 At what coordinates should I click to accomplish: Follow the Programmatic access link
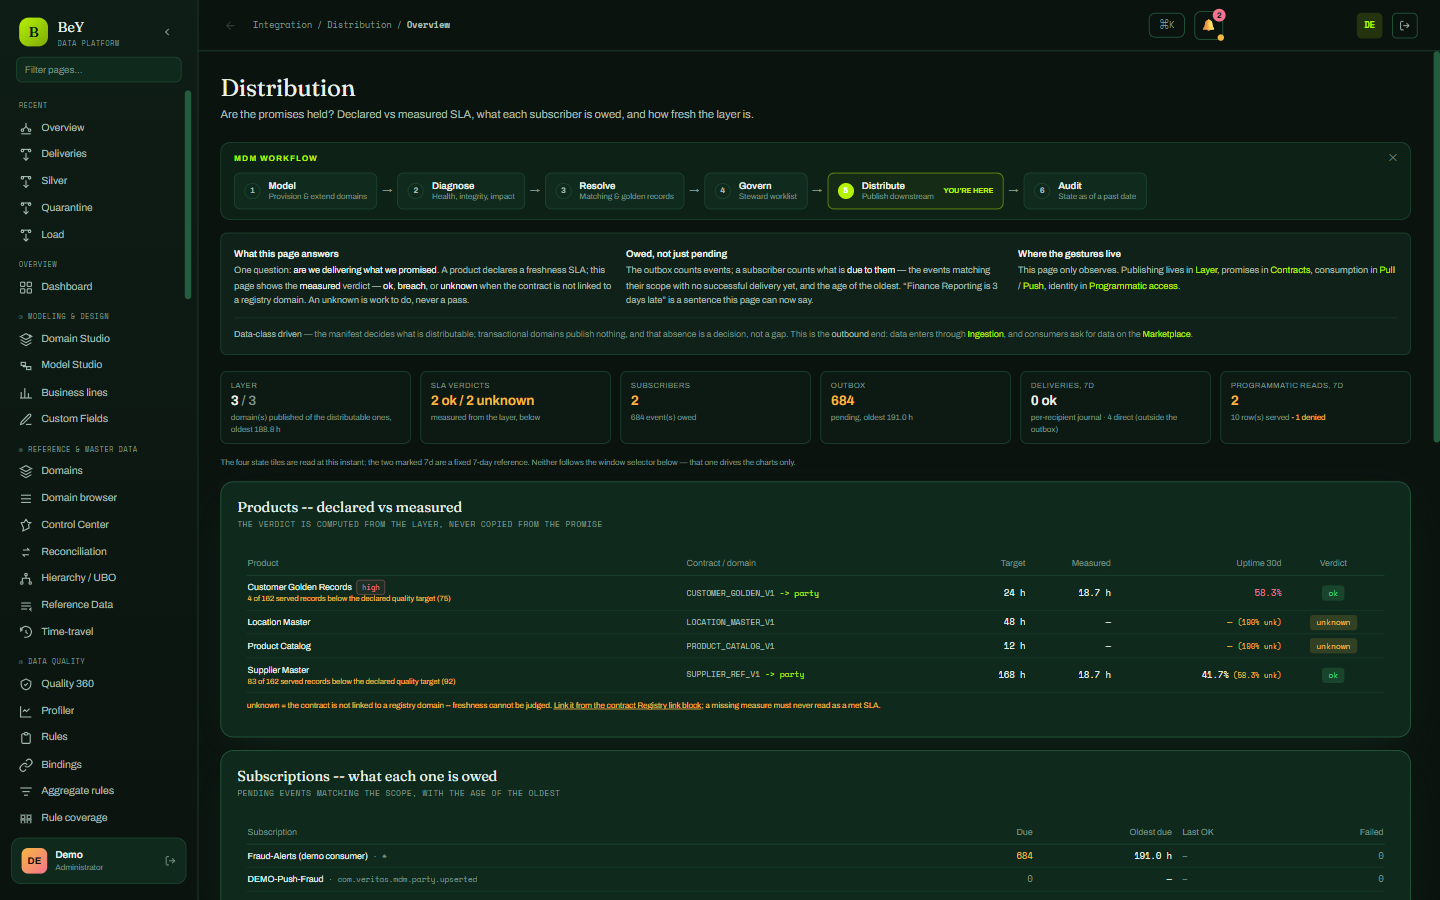point(1133,286)
